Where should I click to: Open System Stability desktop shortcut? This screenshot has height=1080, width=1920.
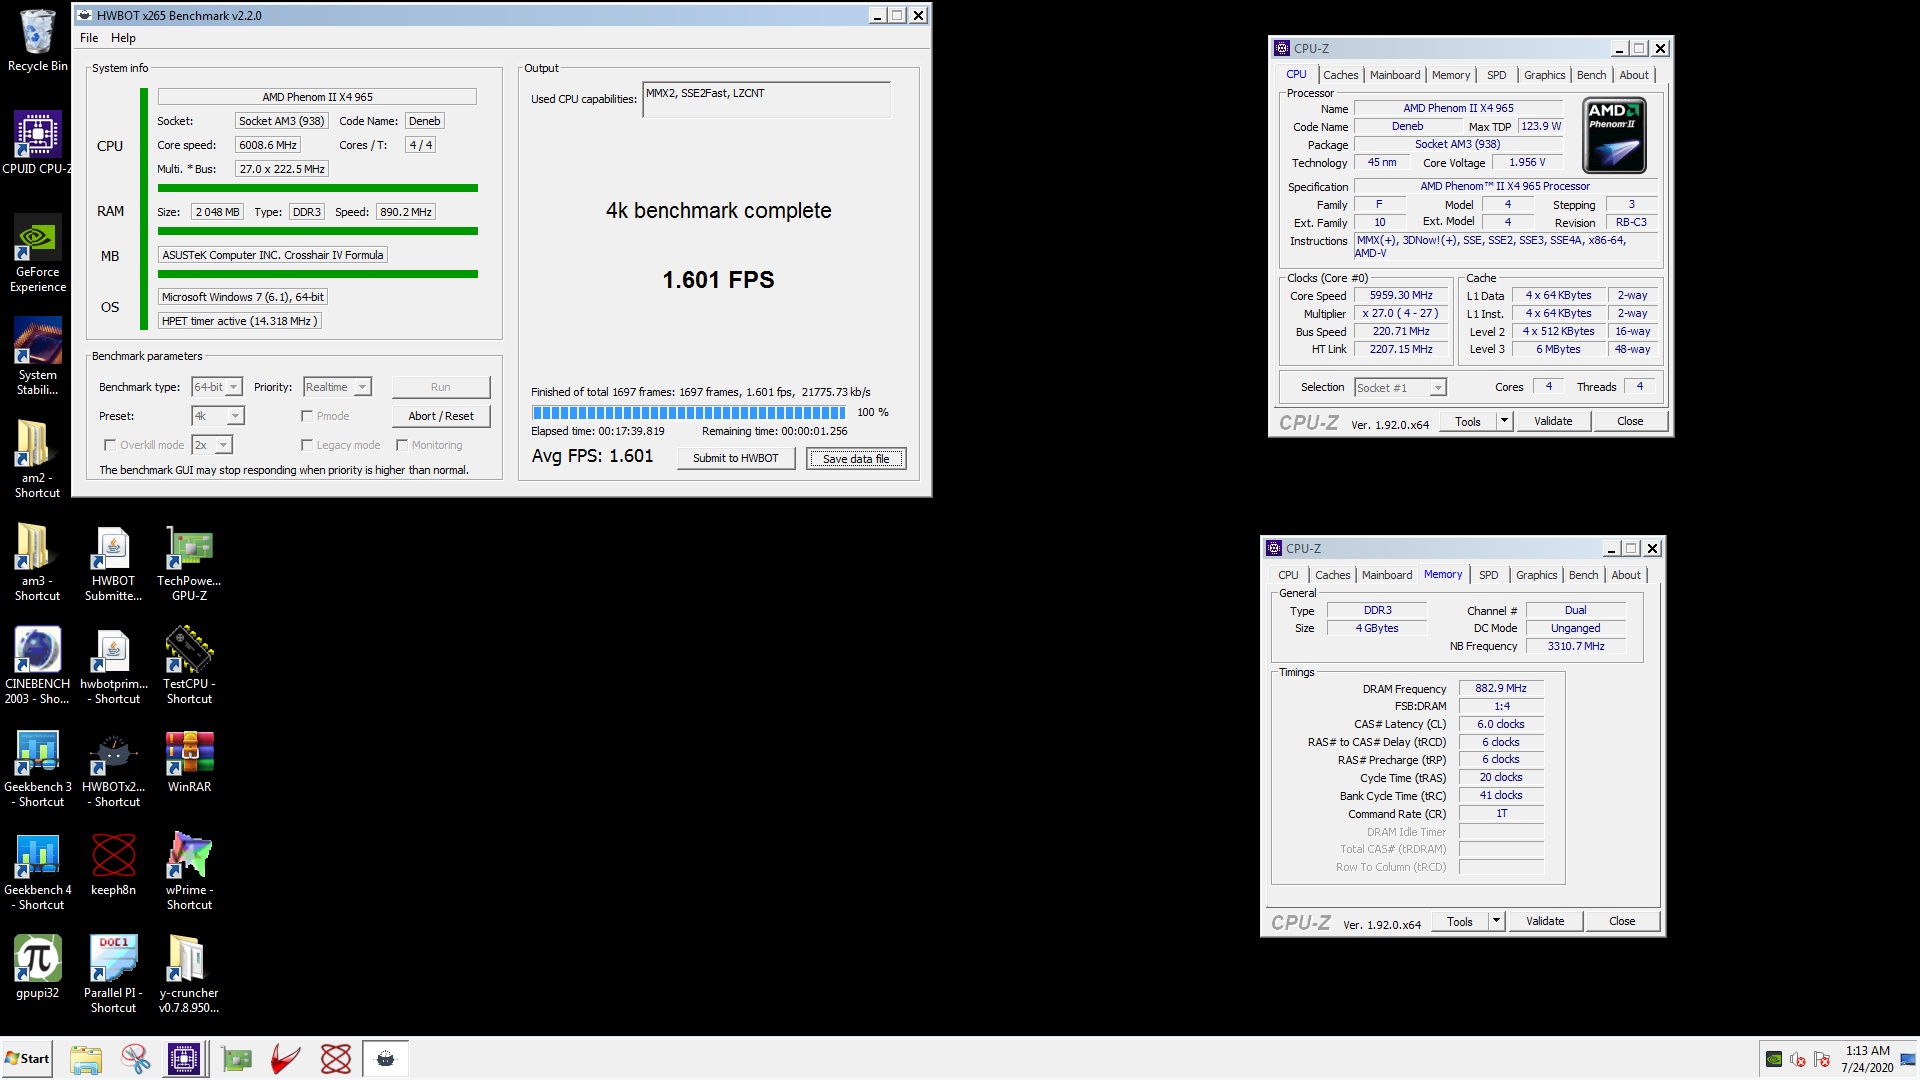[x=37, y=356]
